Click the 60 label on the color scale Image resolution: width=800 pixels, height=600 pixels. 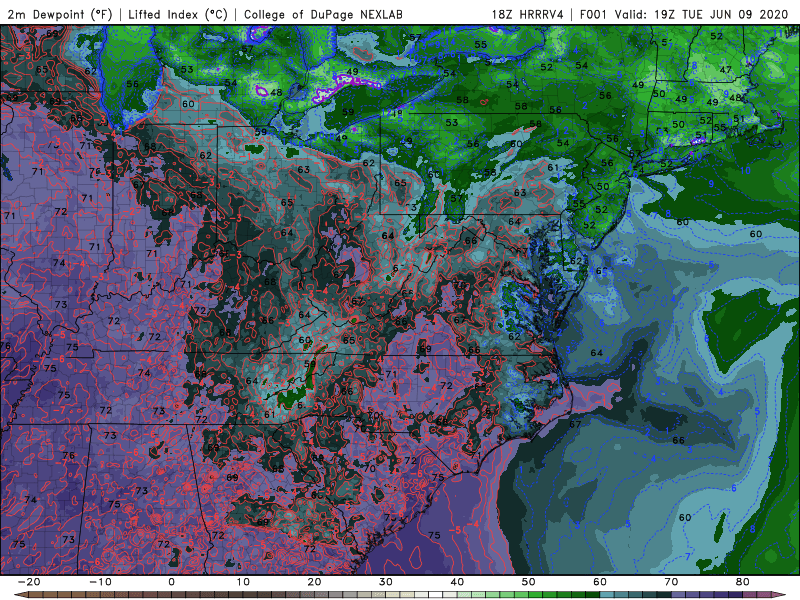(600, 582)
